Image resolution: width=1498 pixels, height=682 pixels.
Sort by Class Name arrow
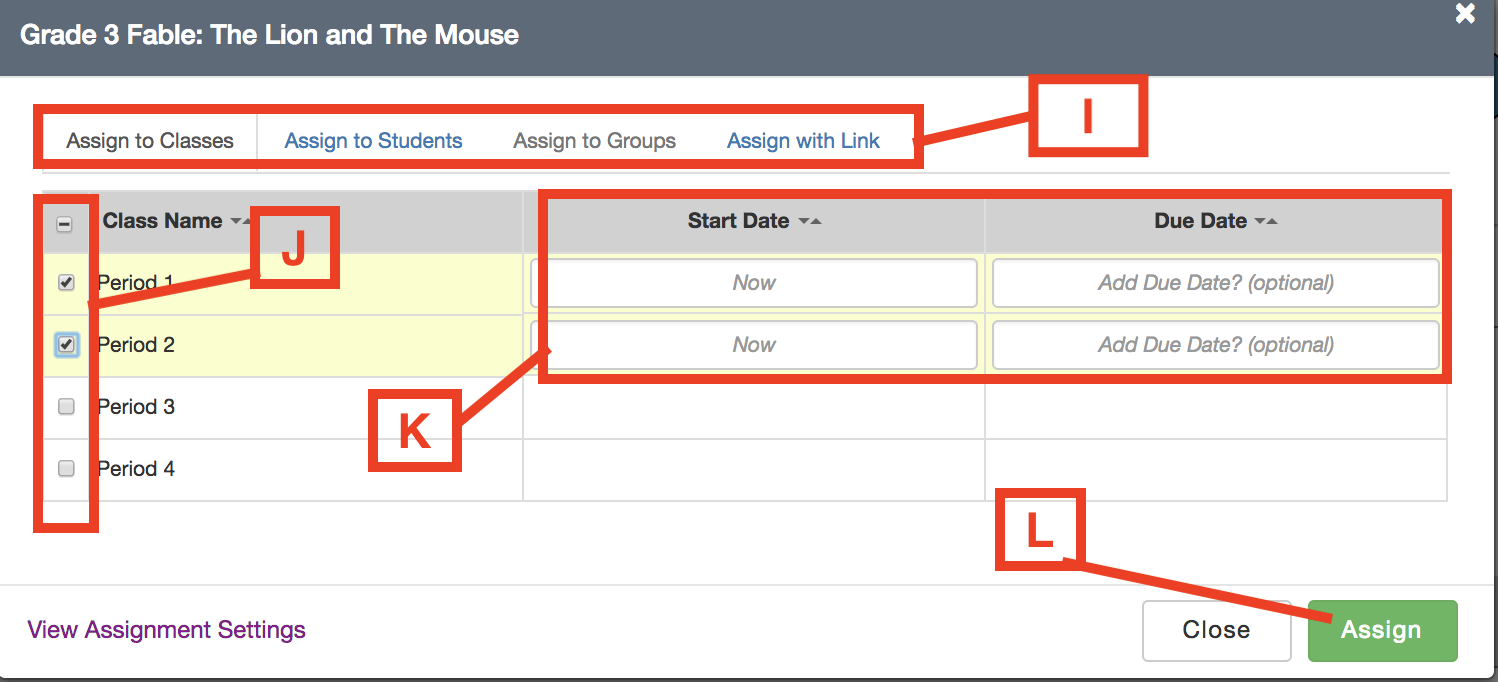click(238, 221)
